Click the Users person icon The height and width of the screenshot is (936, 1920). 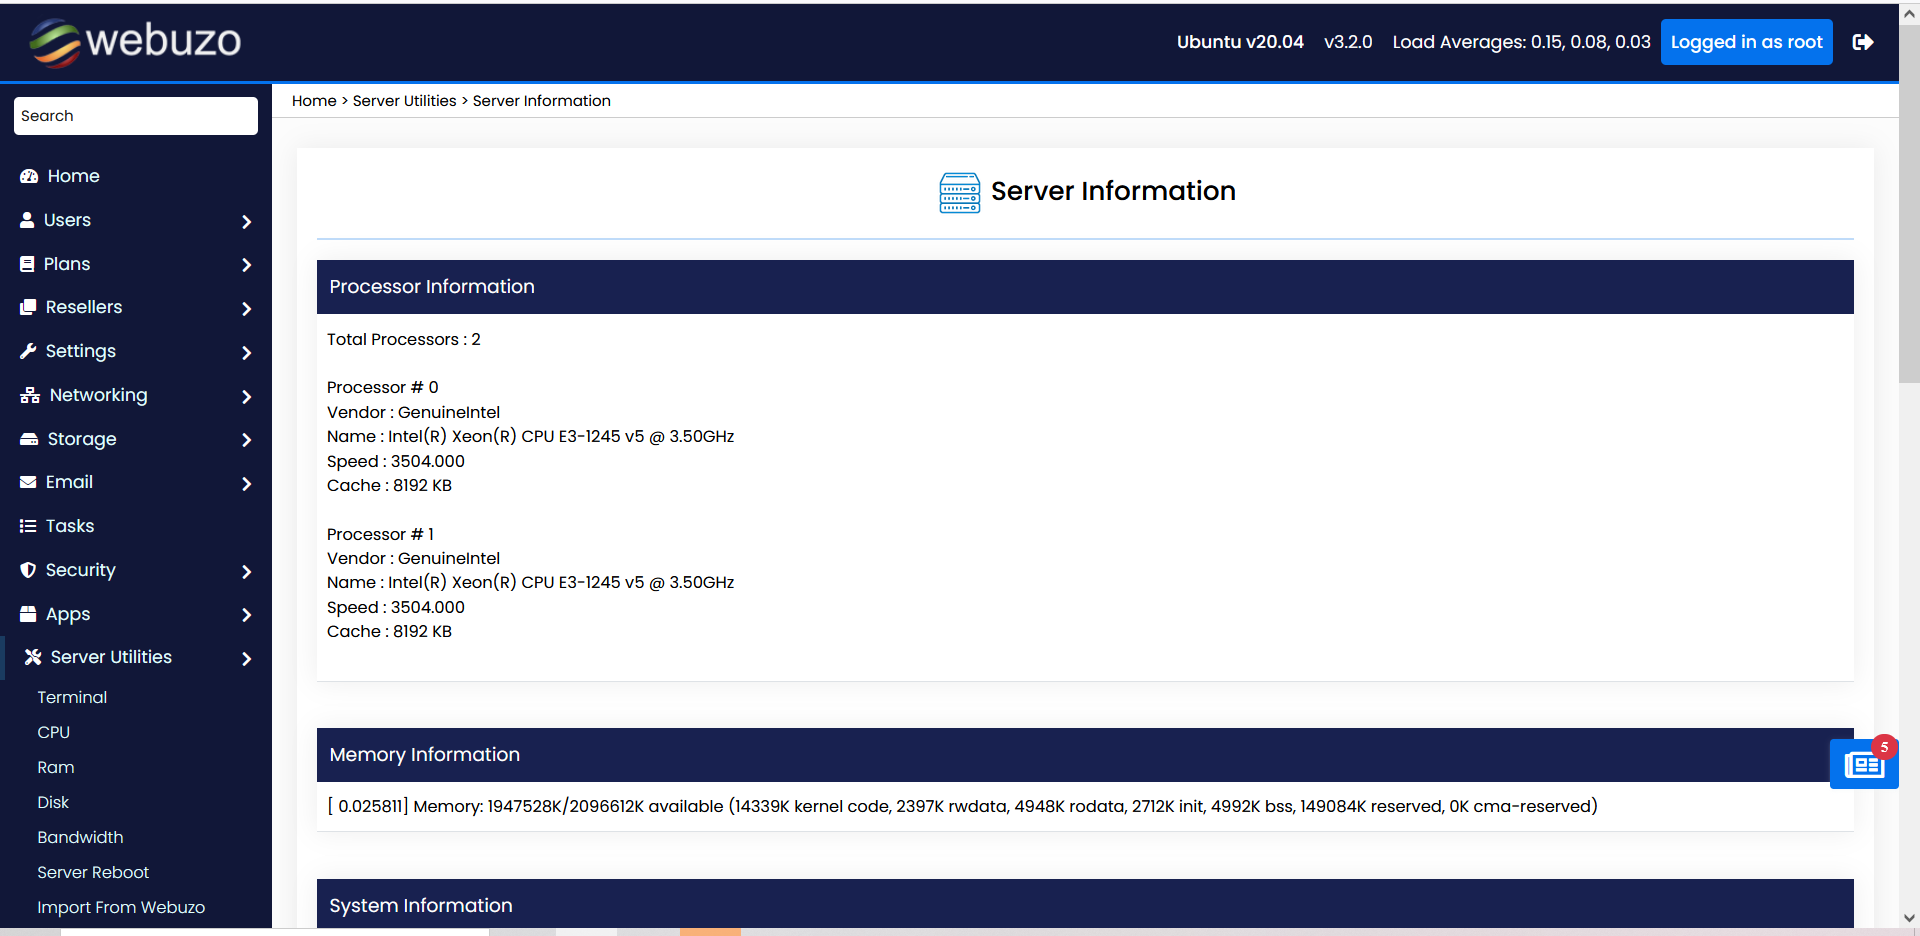(27, 220)
